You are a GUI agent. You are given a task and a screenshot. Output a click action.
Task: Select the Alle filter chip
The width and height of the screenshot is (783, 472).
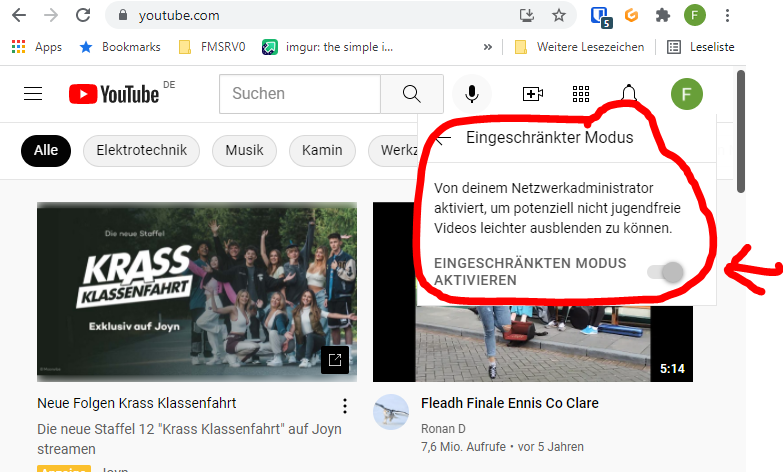[x=46, y=150]
